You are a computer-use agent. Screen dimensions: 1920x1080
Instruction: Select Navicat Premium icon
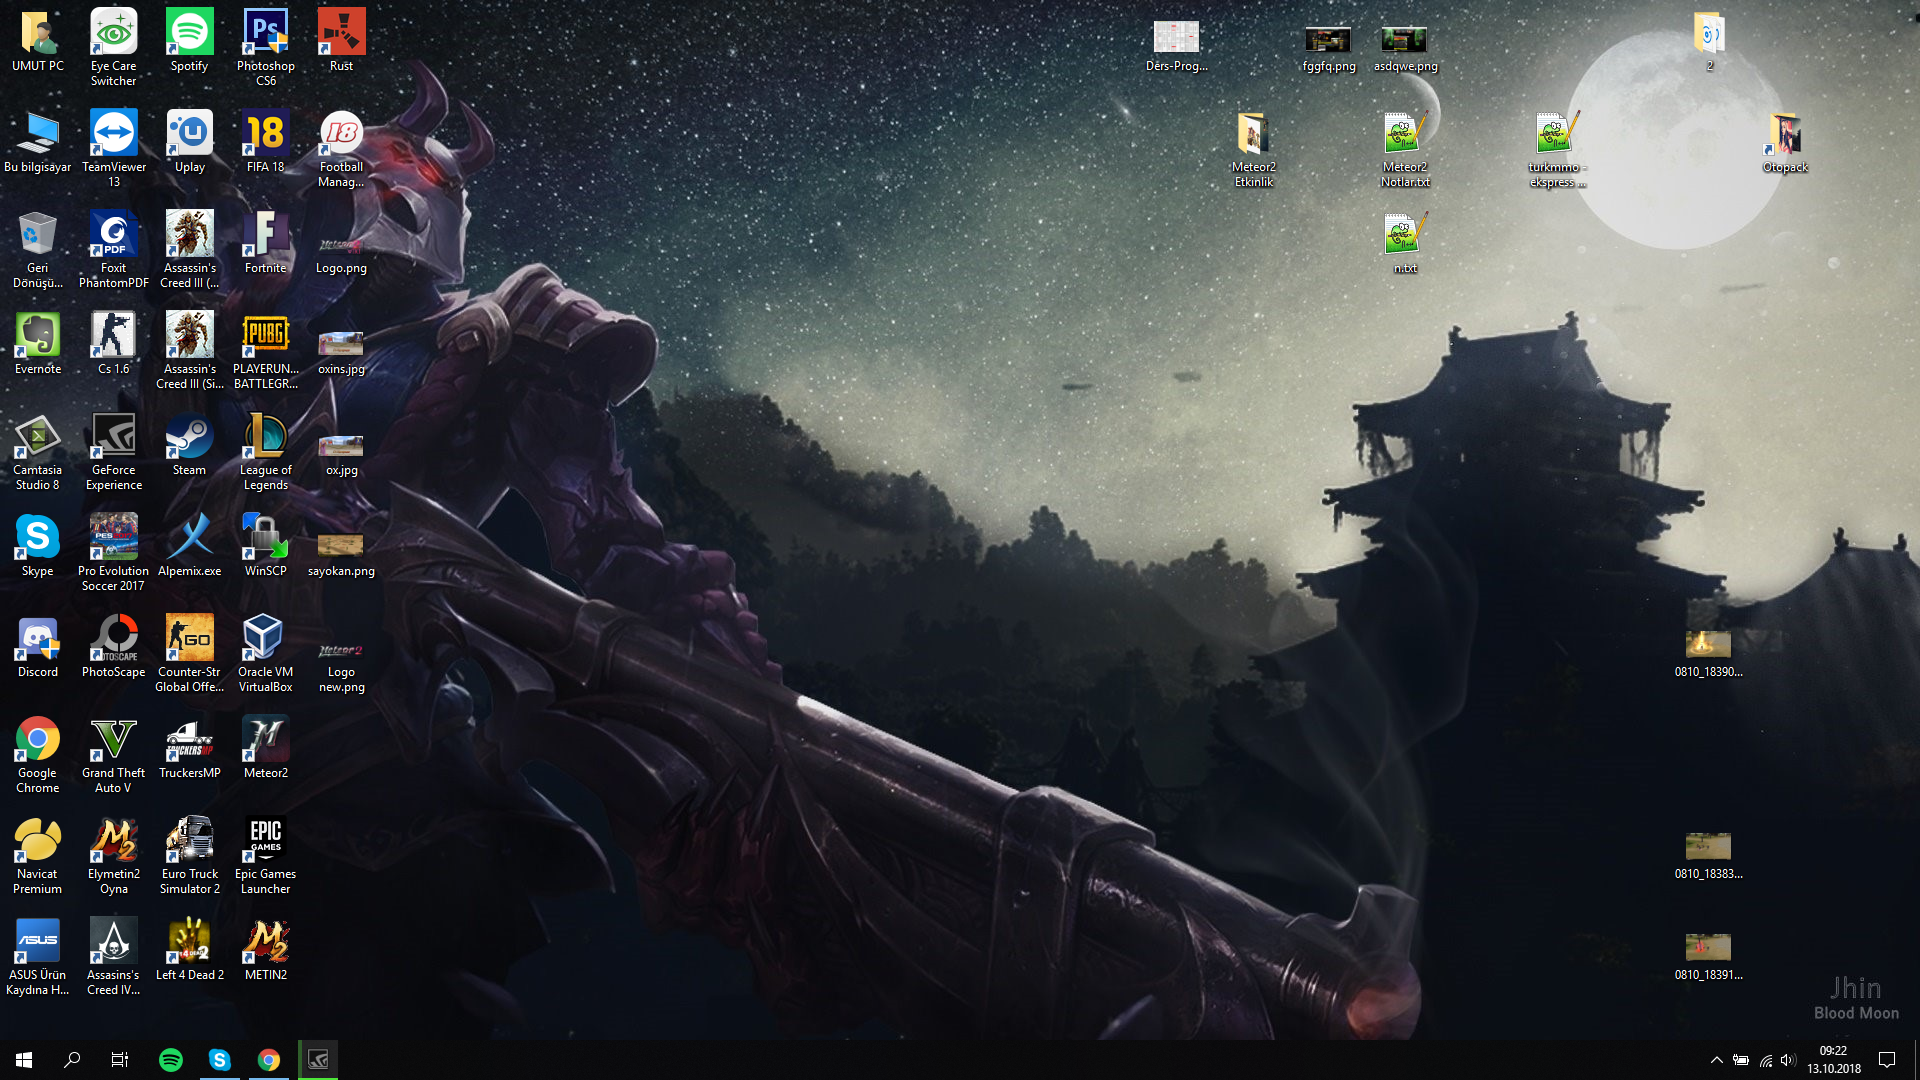point(38,855)
